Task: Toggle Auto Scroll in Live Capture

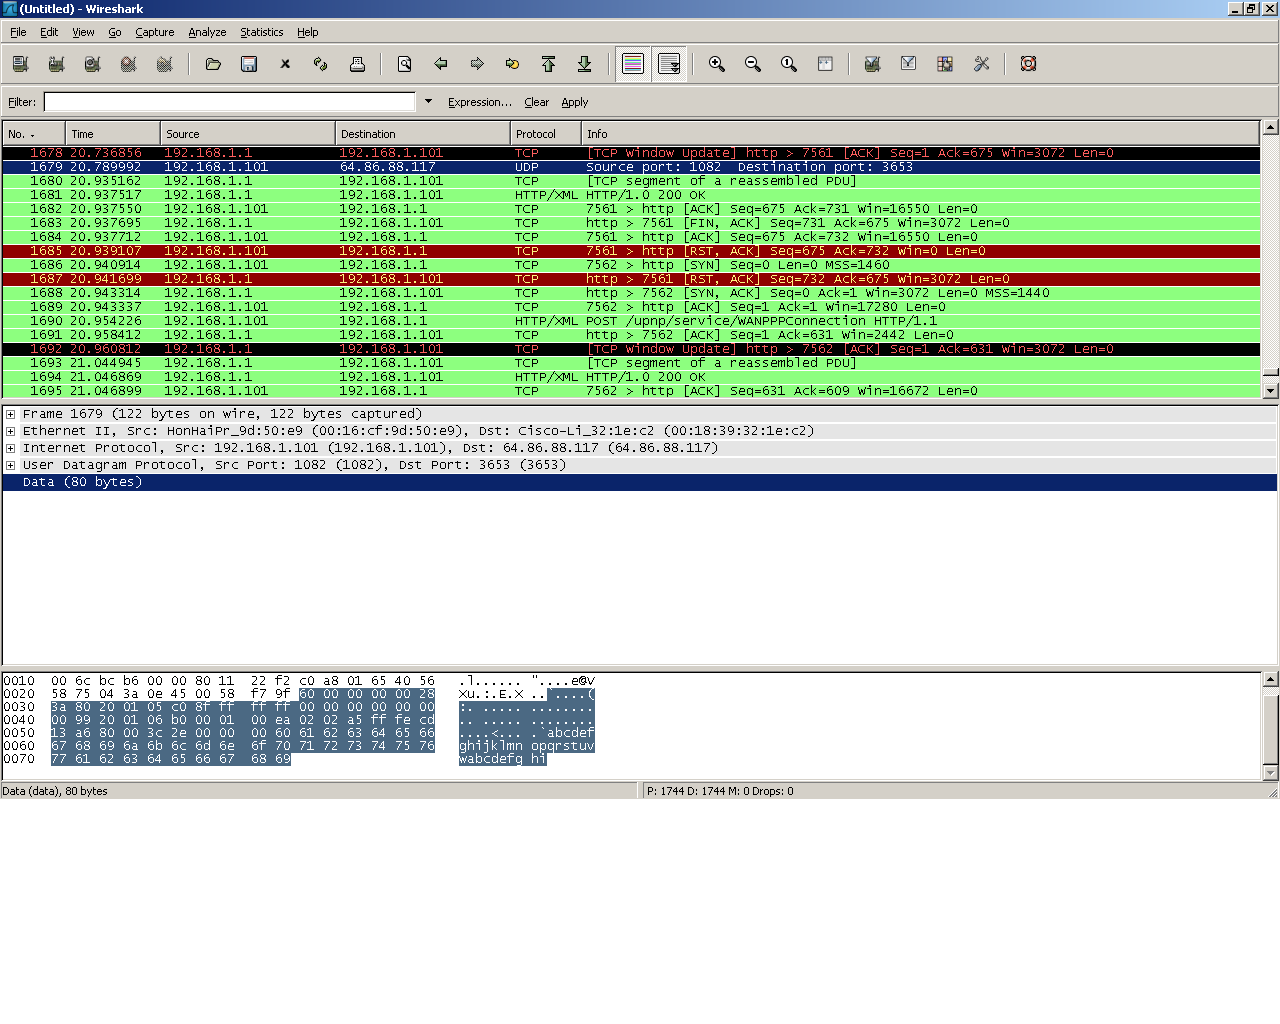Action: click(x=669, y=63)
